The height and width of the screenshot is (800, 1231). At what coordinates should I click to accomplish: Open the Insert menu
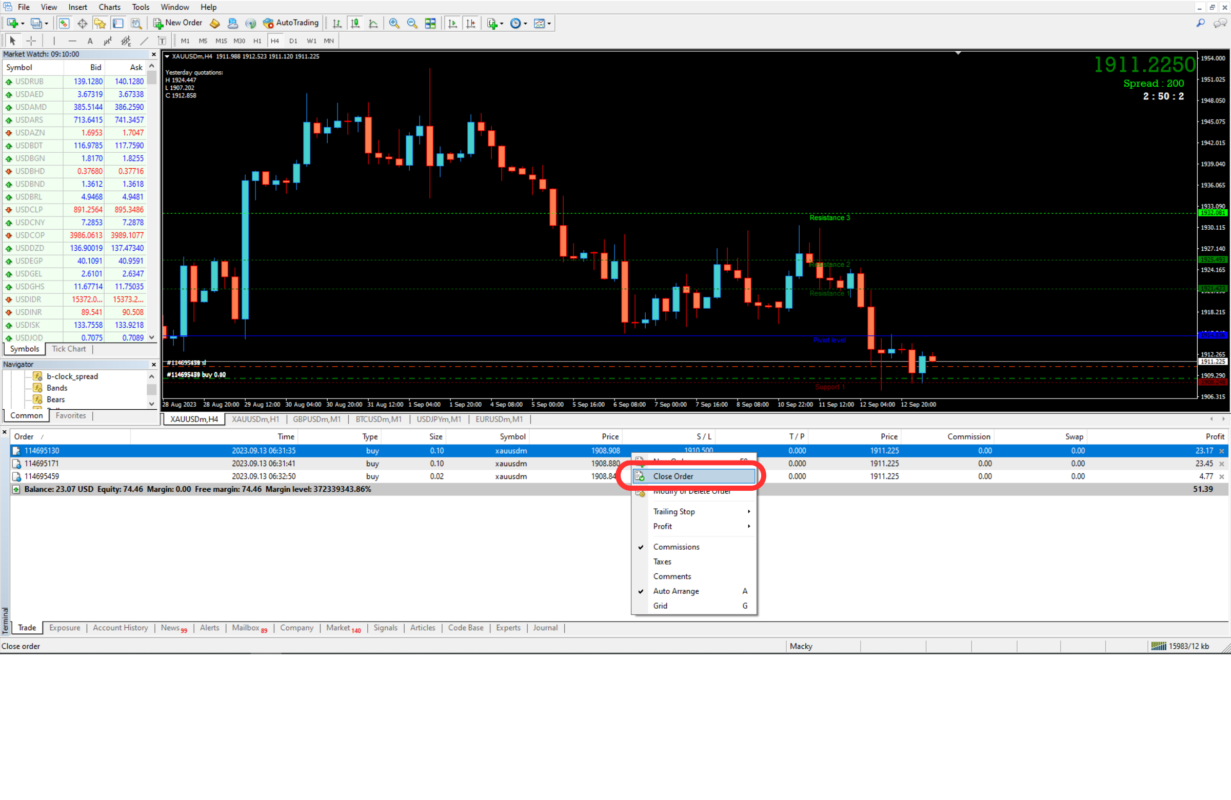pyautogui.click(x=78, y=7)
